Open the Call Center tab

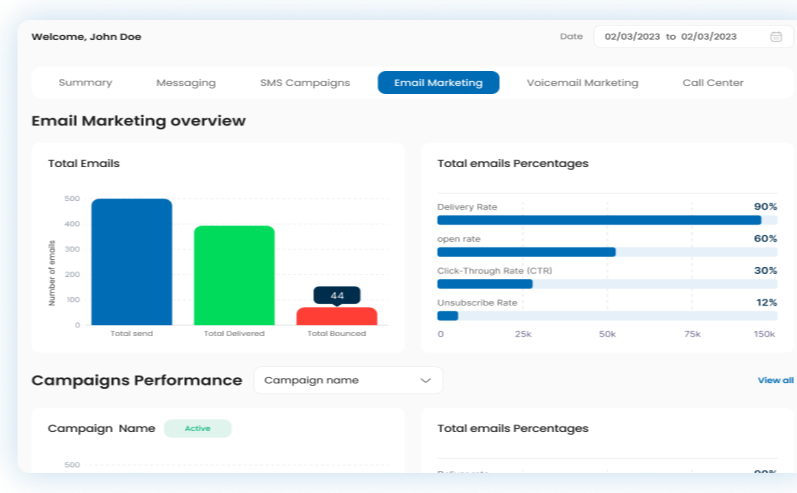tap(713, 83)
